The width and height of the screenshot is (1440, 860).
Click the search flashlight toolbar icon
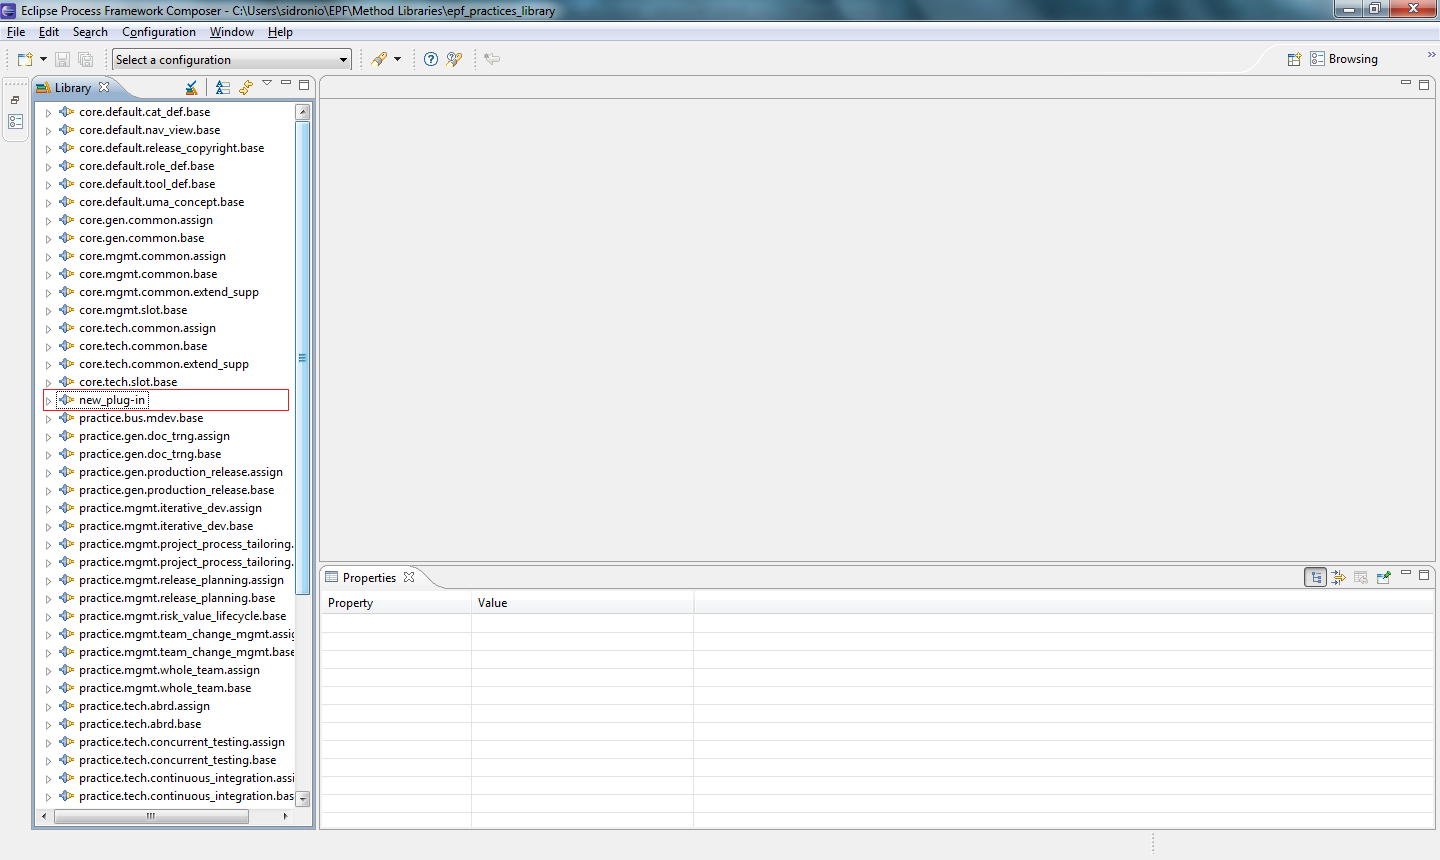click(x=379, y=59)
